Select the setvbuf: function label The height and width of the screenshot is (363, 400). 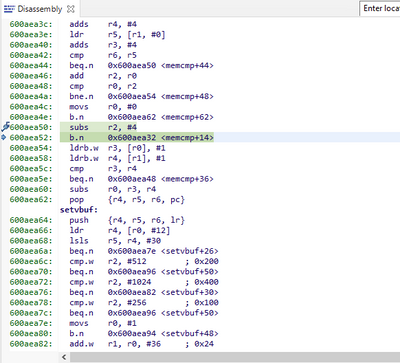pos(79,210)
